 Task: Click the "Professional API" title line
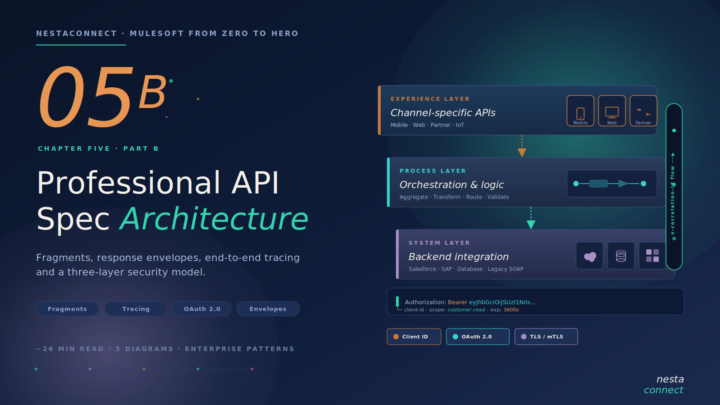click(x=158, y=183)
